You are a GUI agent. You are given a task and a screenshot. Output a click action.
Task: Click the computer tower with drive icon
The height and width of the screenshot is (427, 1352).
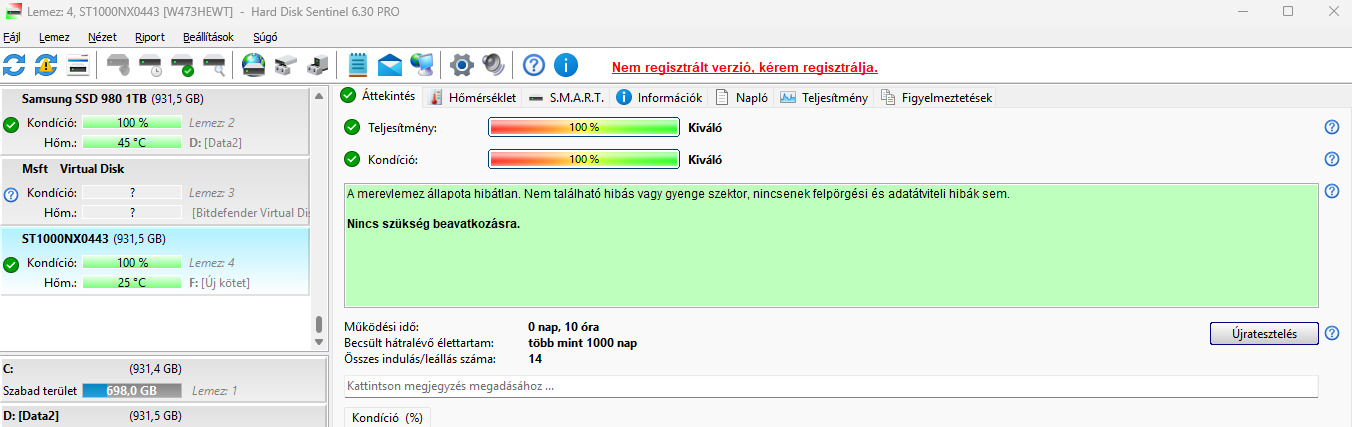[x=318, y=66]
